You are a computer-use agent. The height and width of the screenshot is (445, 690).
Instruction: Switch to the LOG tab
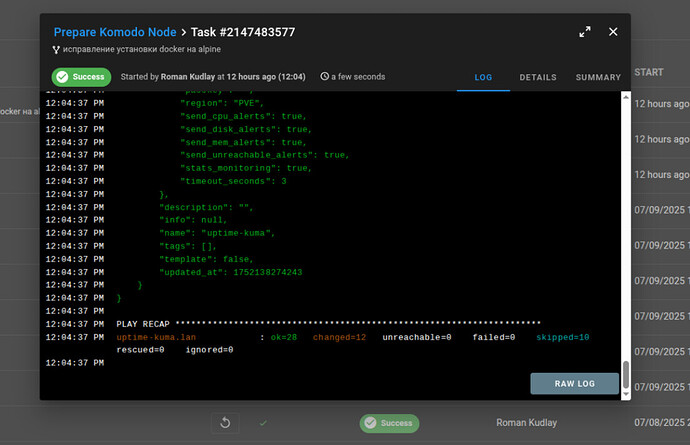pyautogui.click(x=483, y=77)
